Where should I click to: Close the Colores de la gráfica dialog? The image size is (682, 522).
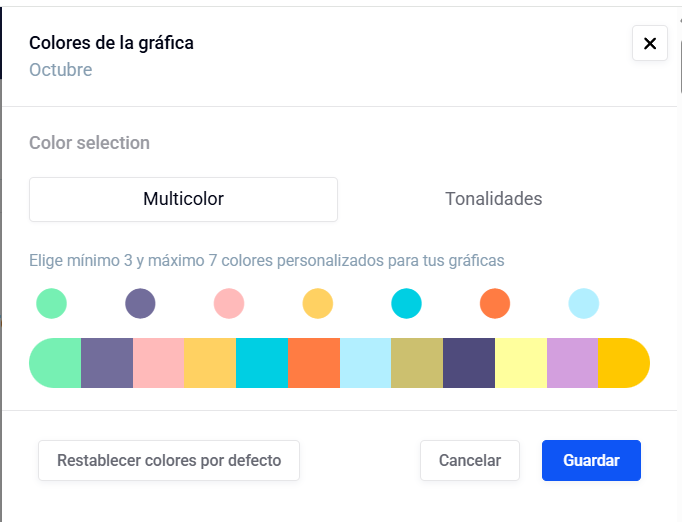(649, 43)
